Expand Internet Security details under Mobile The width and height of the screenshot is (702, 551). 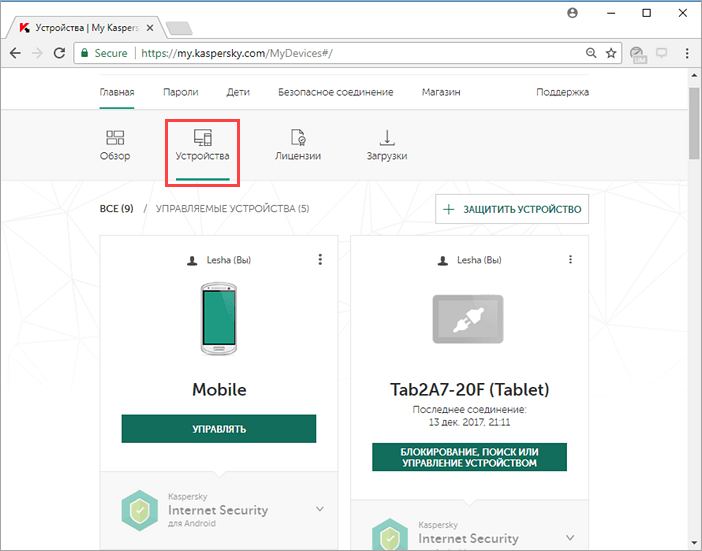point(320,509)
